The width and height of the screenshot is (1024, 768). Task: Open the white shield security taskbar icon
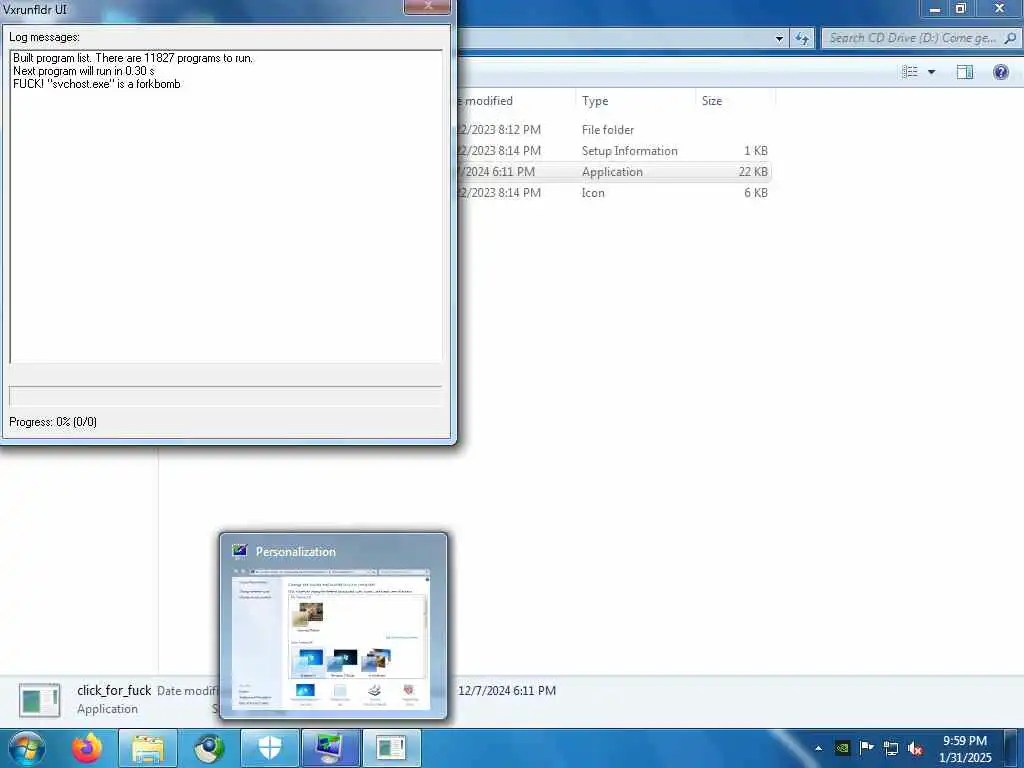click(x=270, y=748)
